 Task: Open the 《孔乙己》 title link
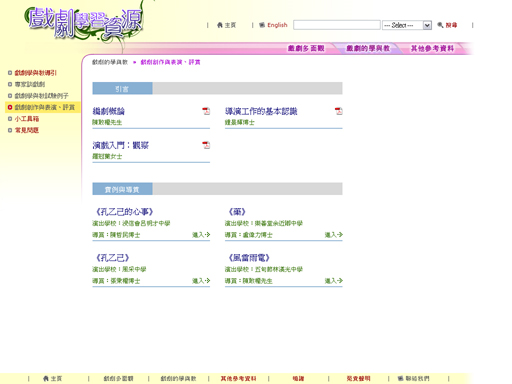pos(112,258)
